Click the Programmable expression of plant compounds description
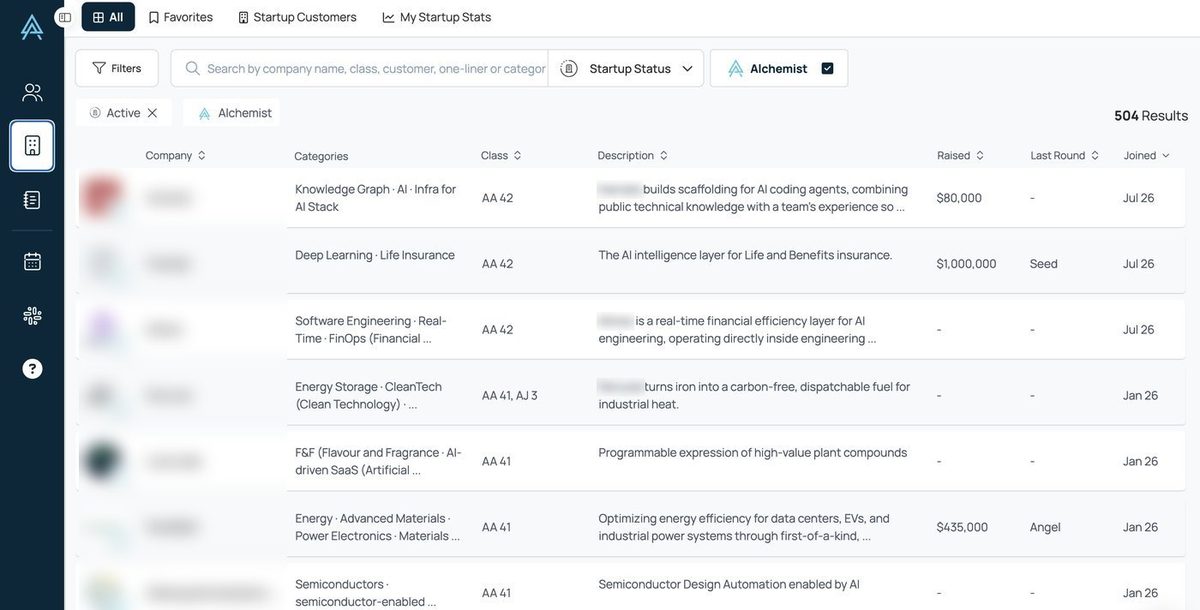1200x610 pixels. coord(753,452)
